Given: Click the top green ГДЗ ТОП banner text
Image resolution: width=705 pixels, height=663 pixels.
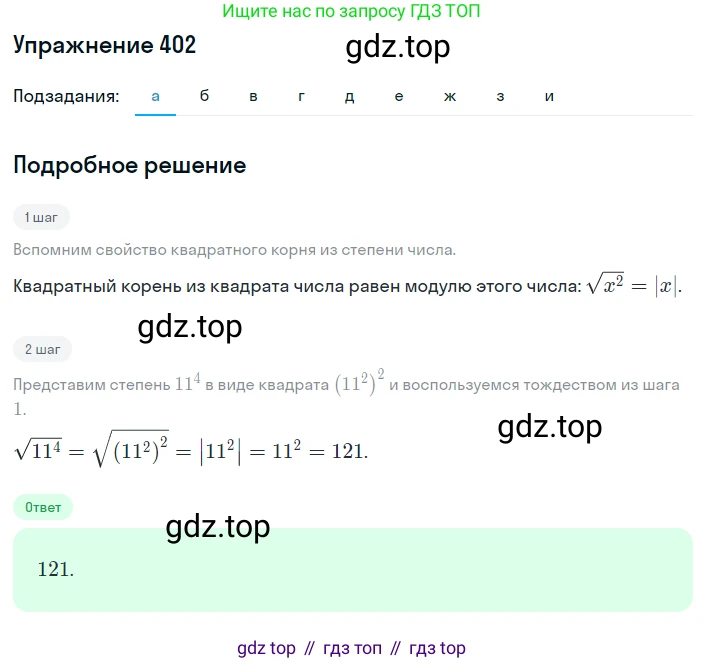Looking at the screenshot, I should (351, 11).
